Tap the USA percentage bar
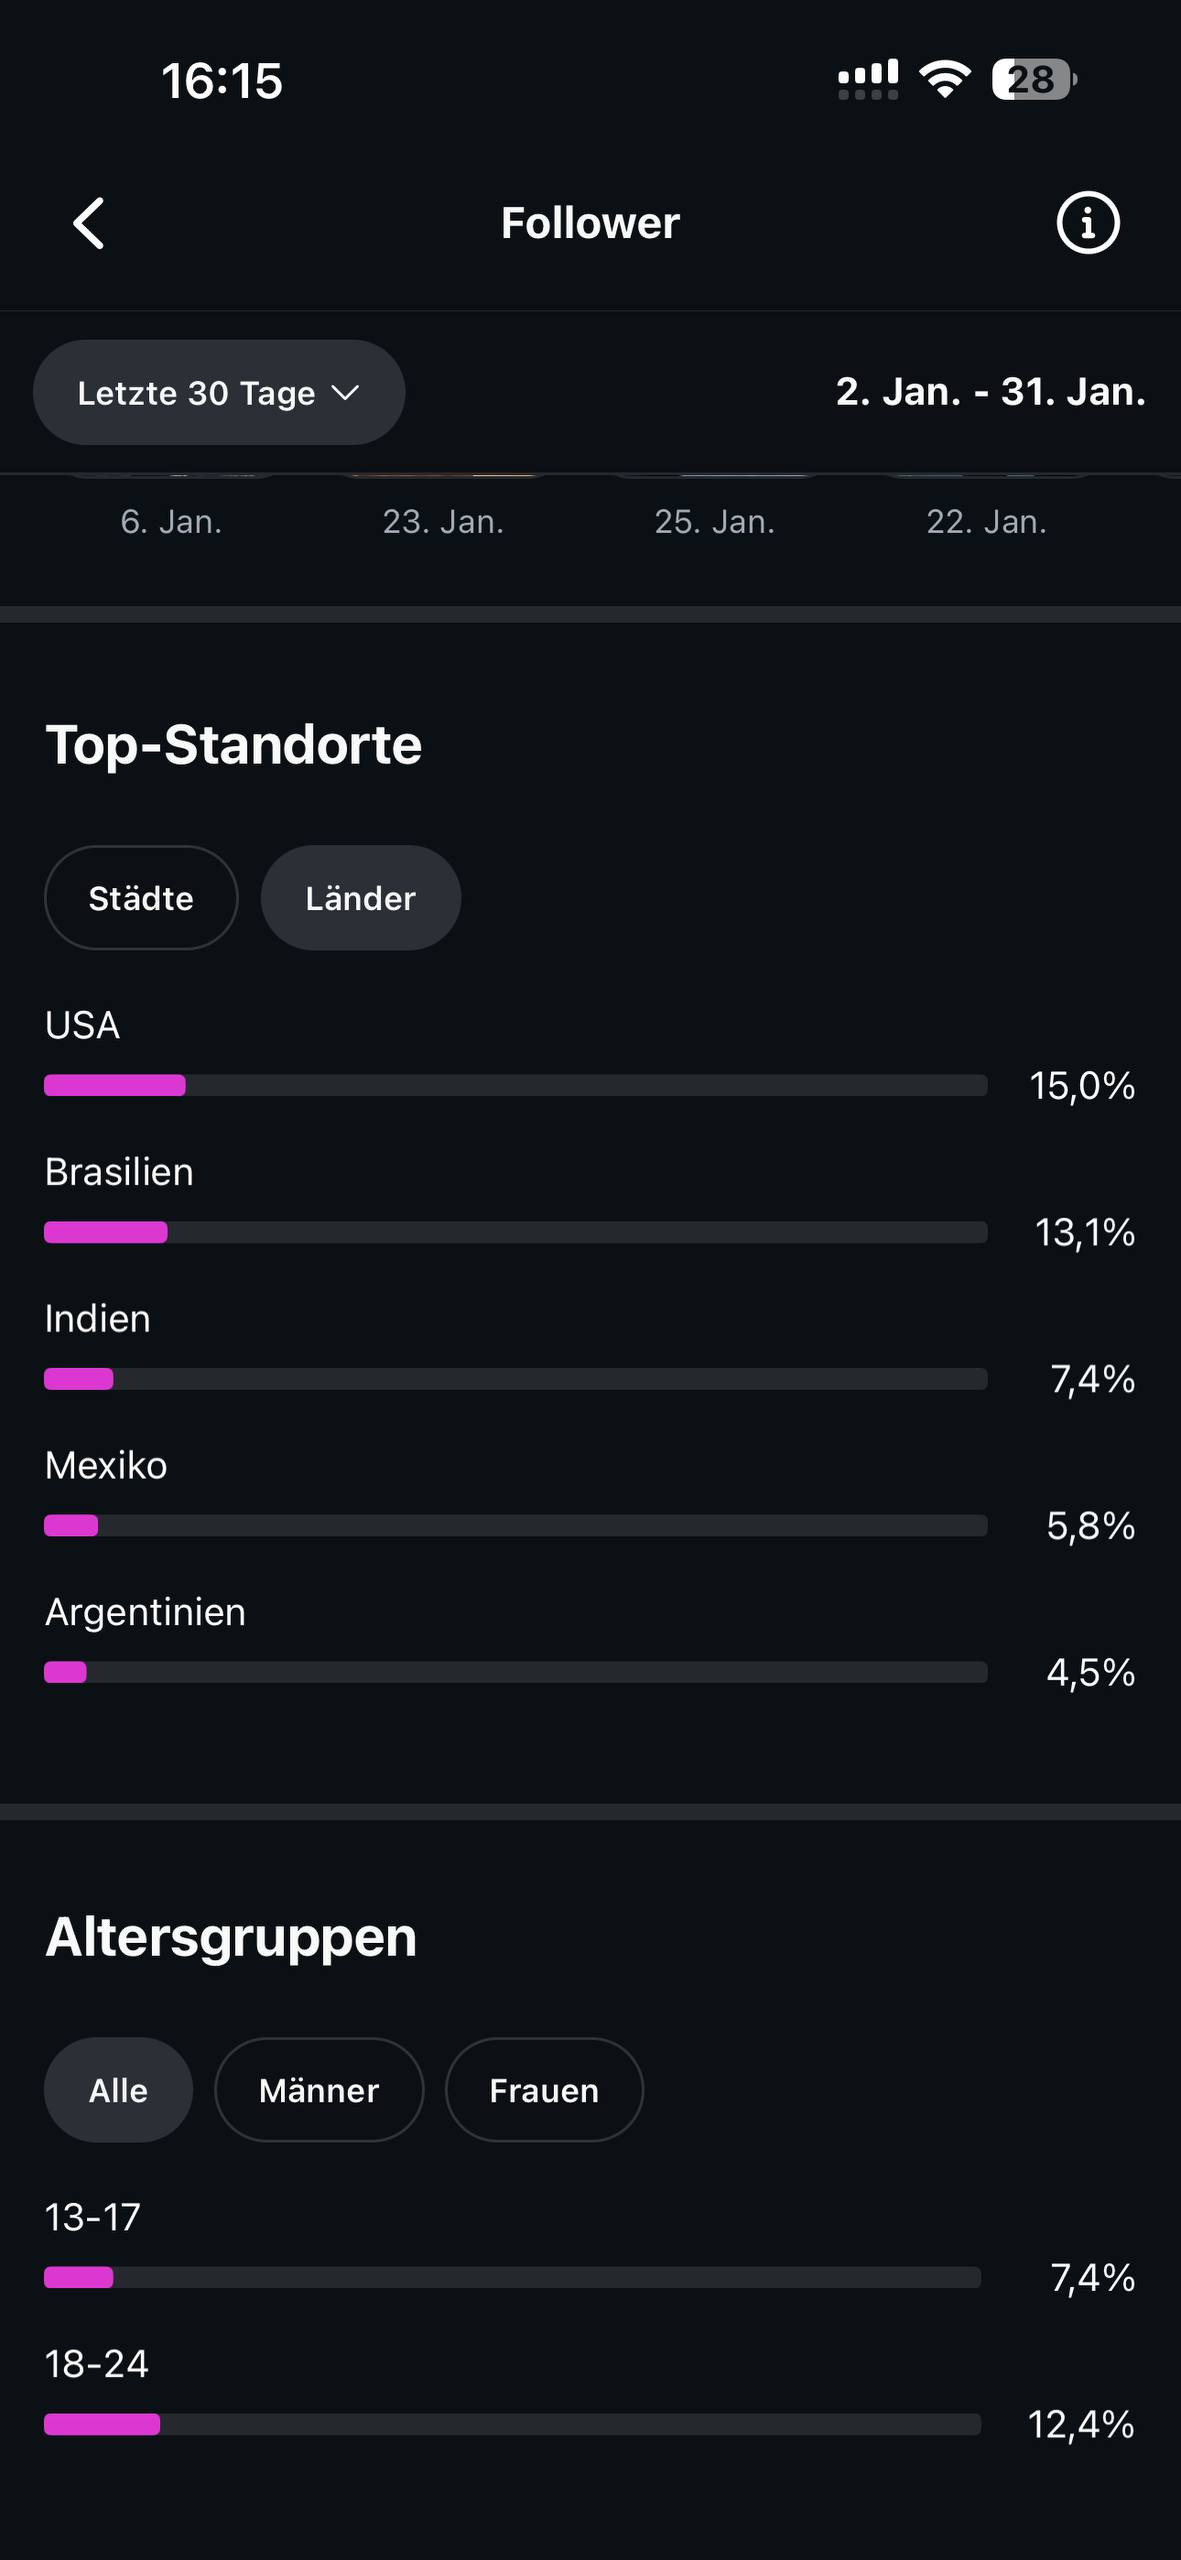 pyautogui.click(x=515, y=1086)
